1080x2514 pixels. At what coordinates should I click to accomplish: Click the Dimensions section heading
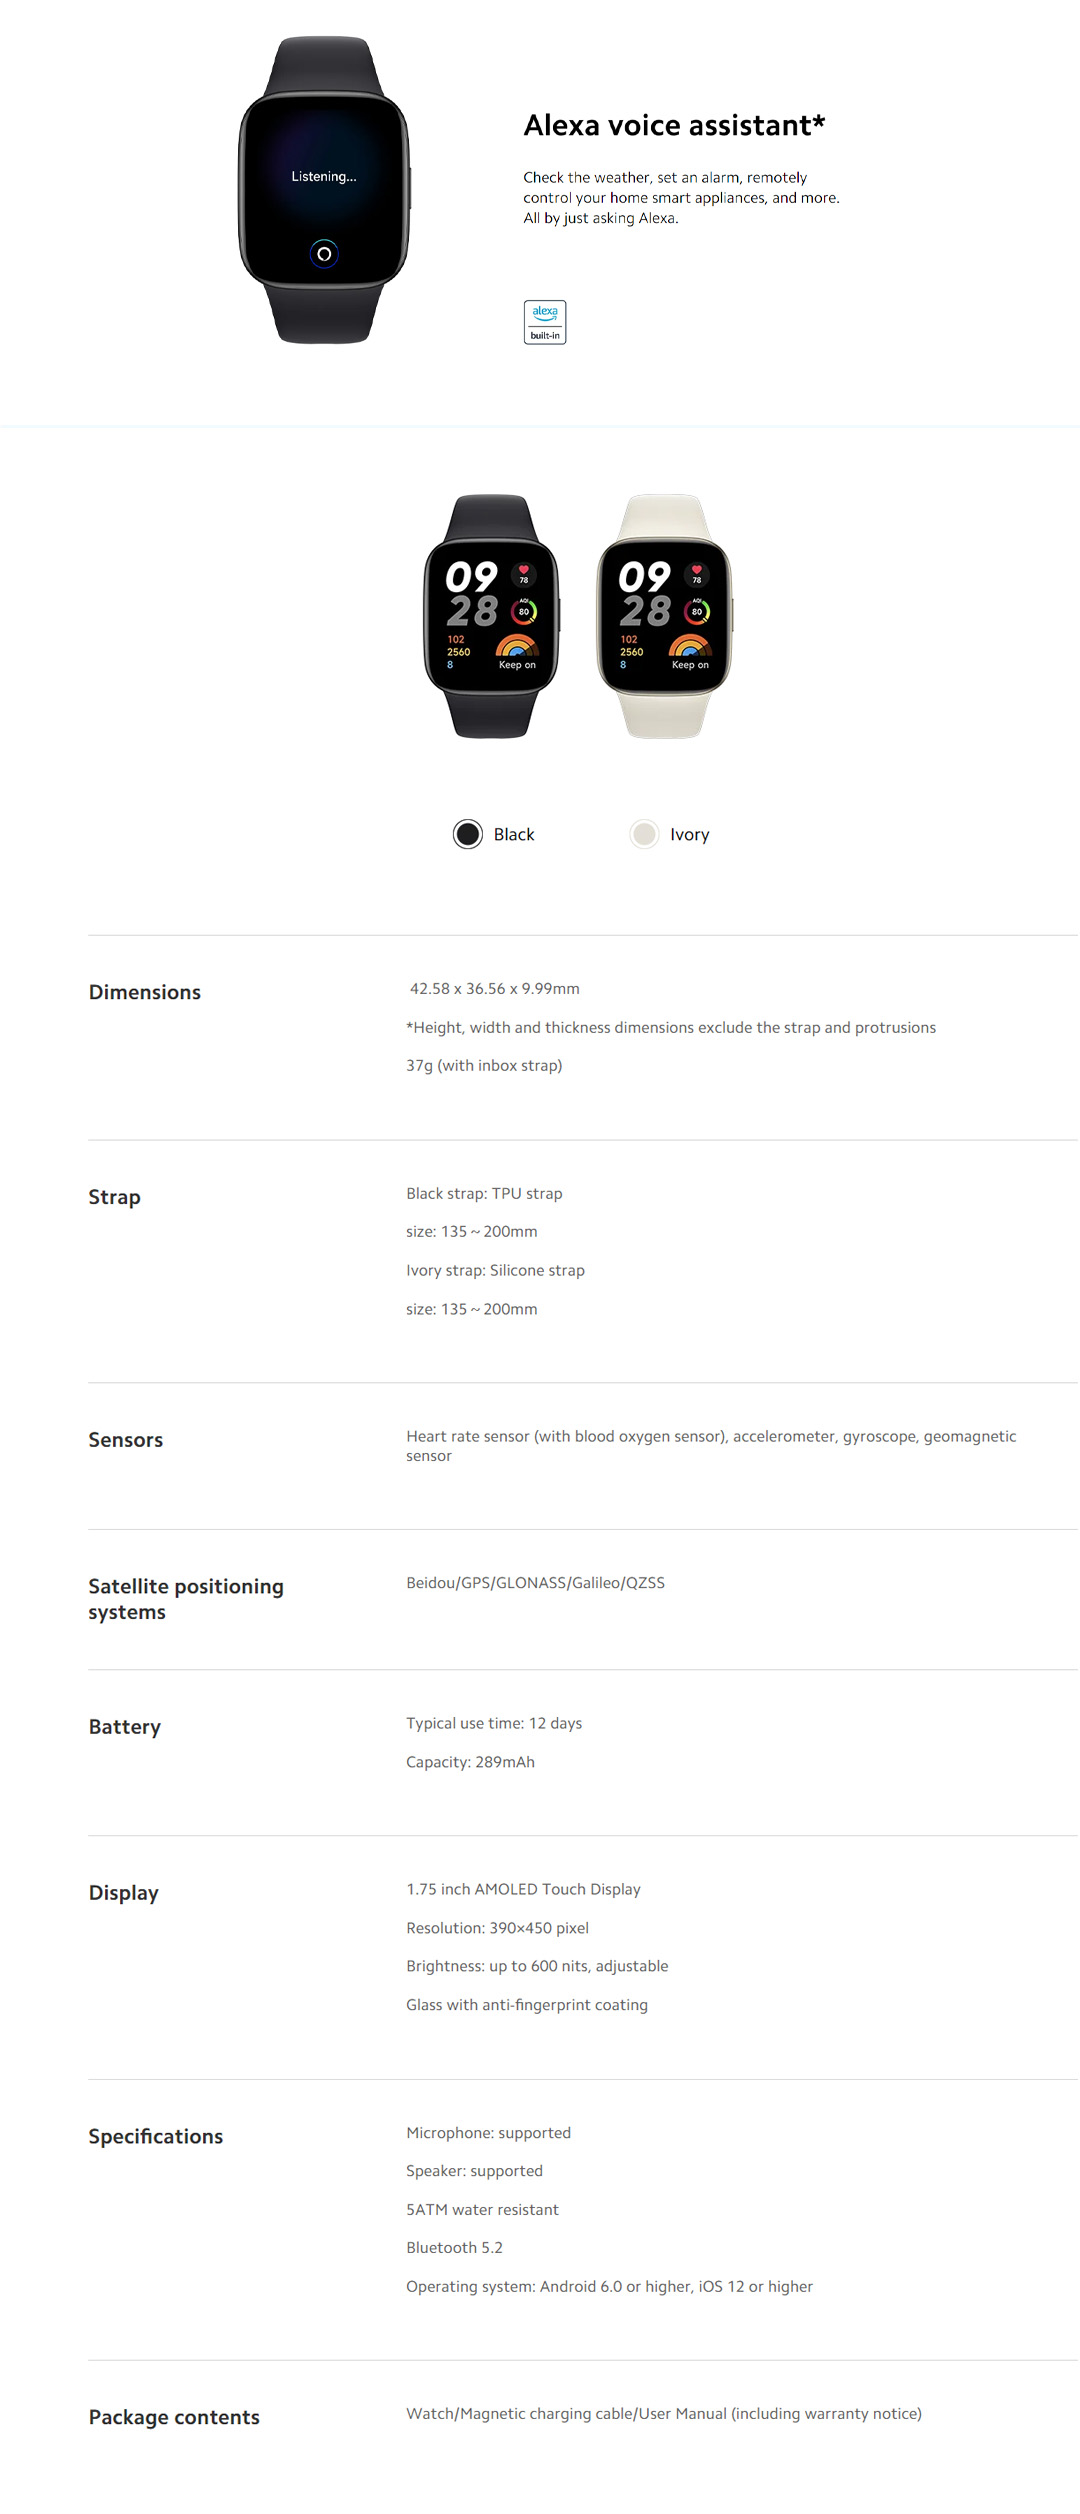pyautogui.click(x=145, y=993)
